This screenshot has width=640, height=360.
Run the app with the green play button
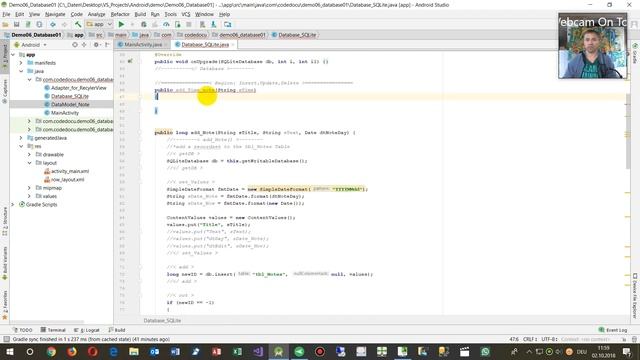121,24
